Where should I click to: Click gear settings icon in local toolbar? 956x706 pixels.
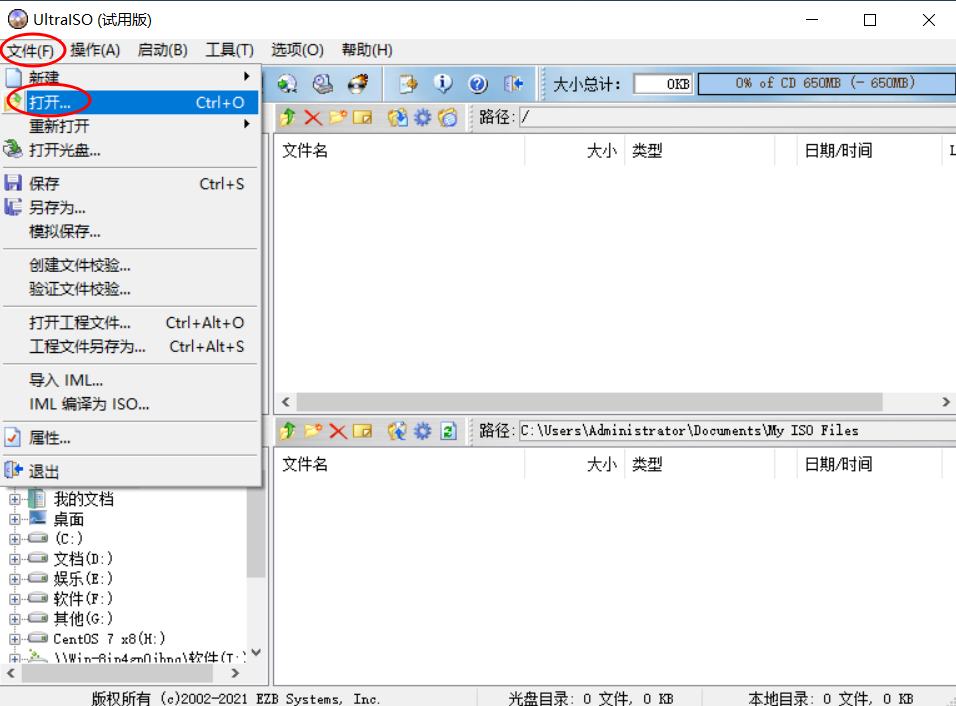click(x=423, y=431)
